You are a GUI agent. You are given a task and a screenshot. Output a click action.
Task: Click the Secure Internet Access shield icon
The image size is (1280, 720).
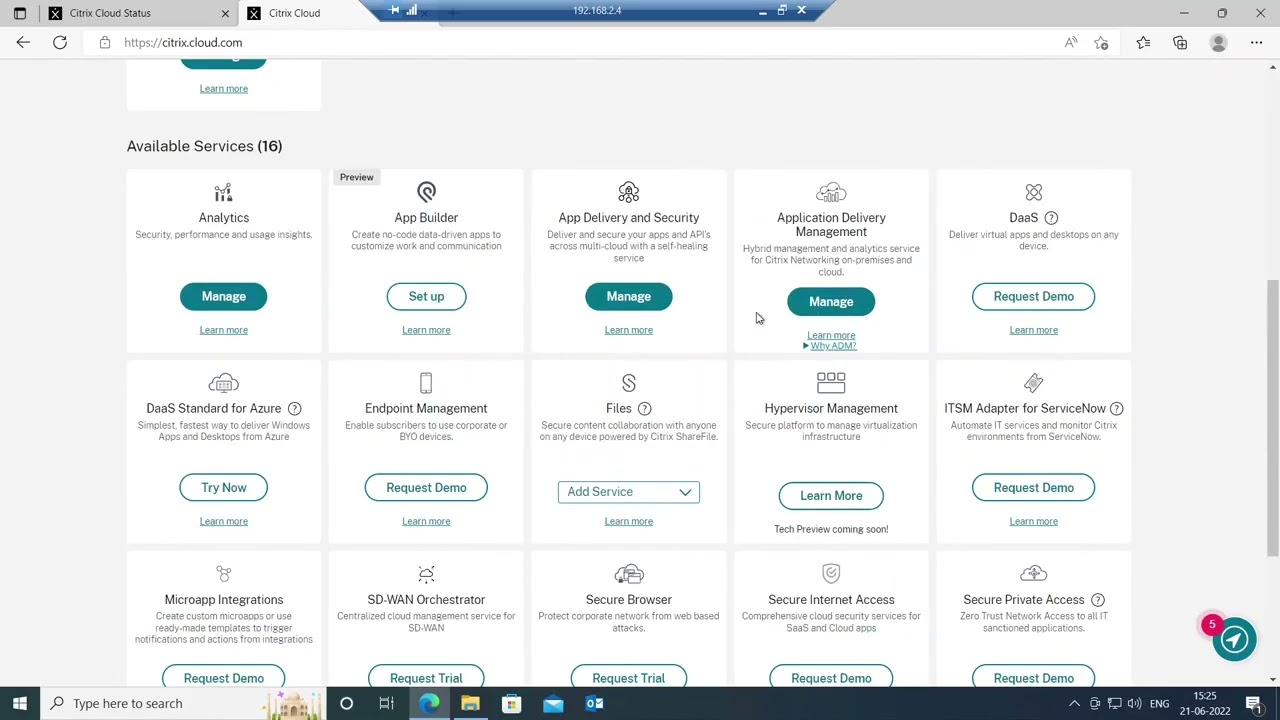(x=831, y=573)
